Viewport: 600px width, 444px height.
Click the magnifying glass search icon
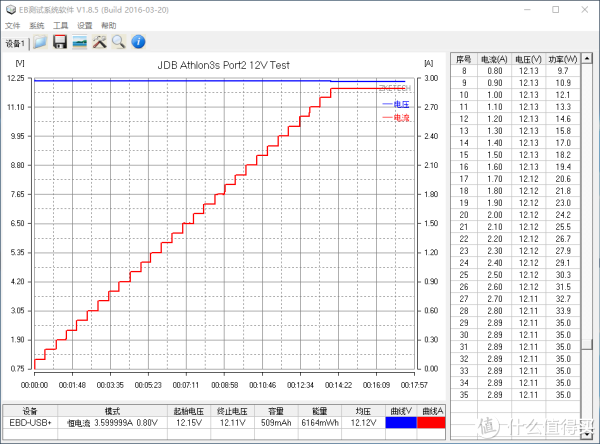tap(119, 42)
